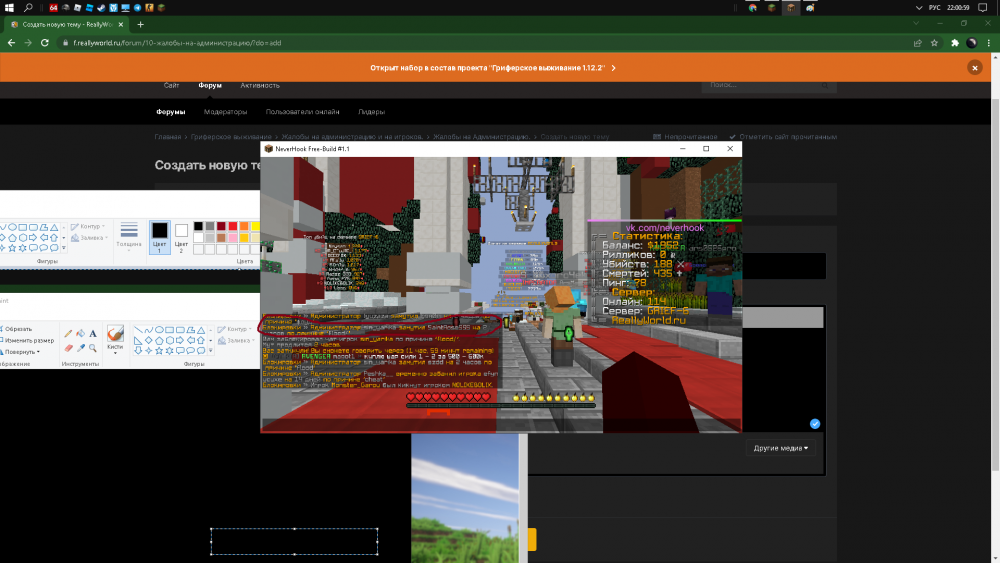Image resolution: width=1000 pixels, height=563 pixels.
Task: Close the 'Создать новую тему' browser tab
Action: pos(121,24)
